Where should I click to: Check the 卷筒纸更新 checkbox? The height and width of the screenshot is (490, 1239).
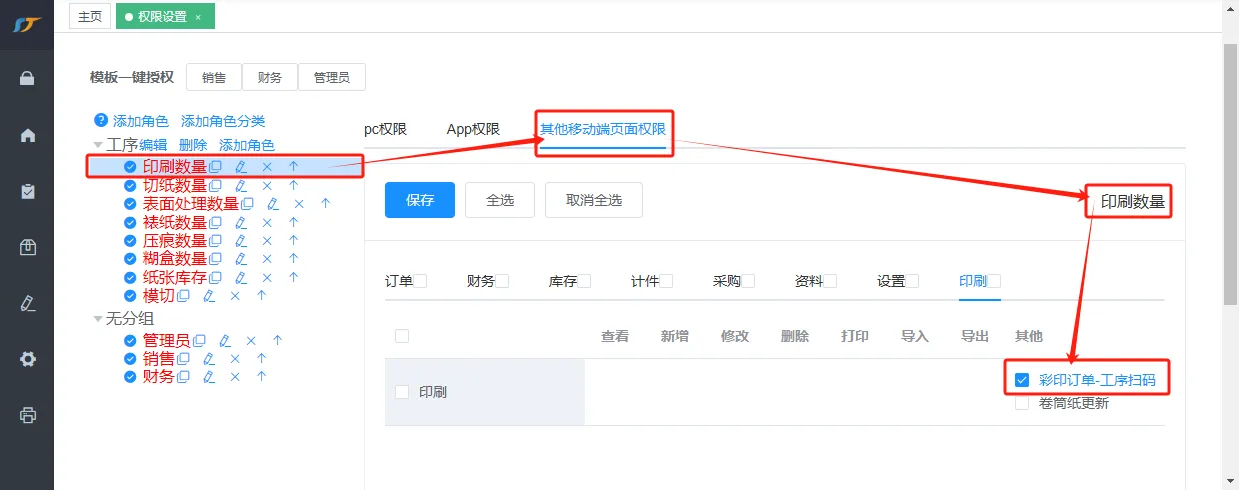click(1022, 403)
